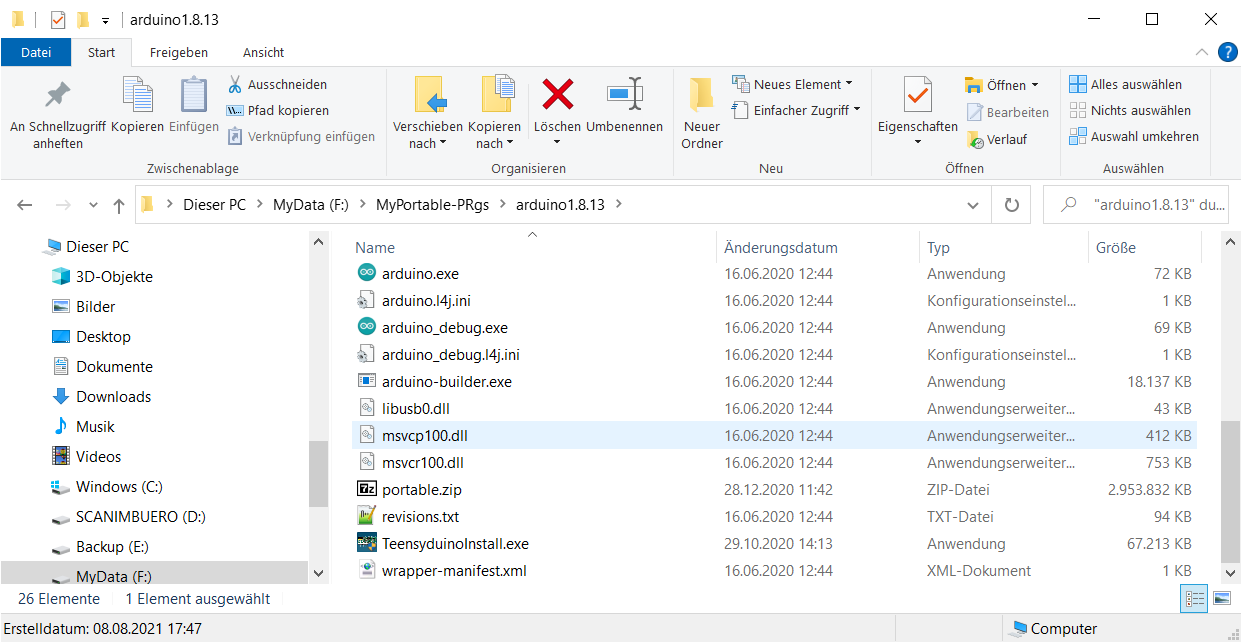The width and height of the screenshot is (1242, 643).
Task: Open the Verschieben nach menu
Action: pos(428,112)
